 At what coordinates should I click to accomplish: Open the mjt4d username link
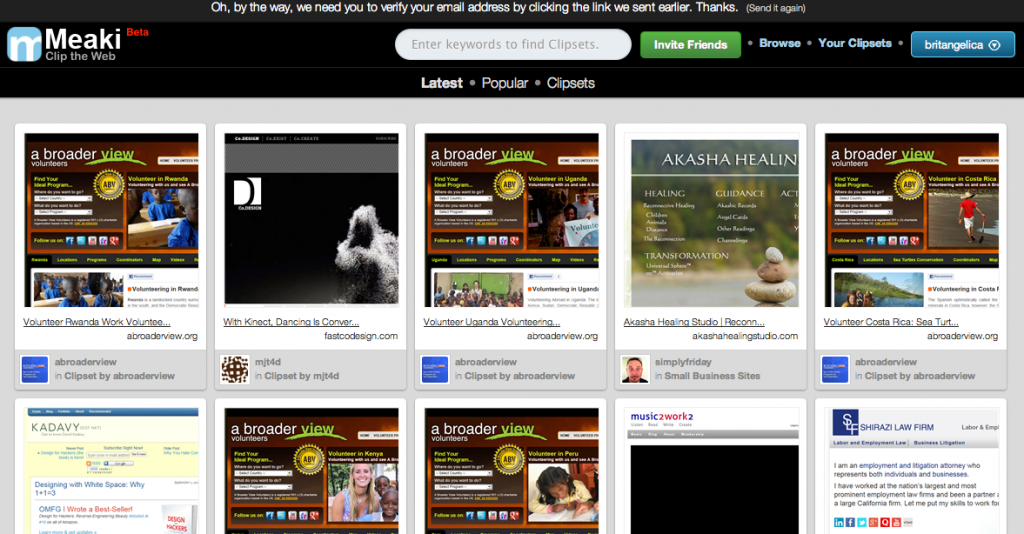coord(268,362)
